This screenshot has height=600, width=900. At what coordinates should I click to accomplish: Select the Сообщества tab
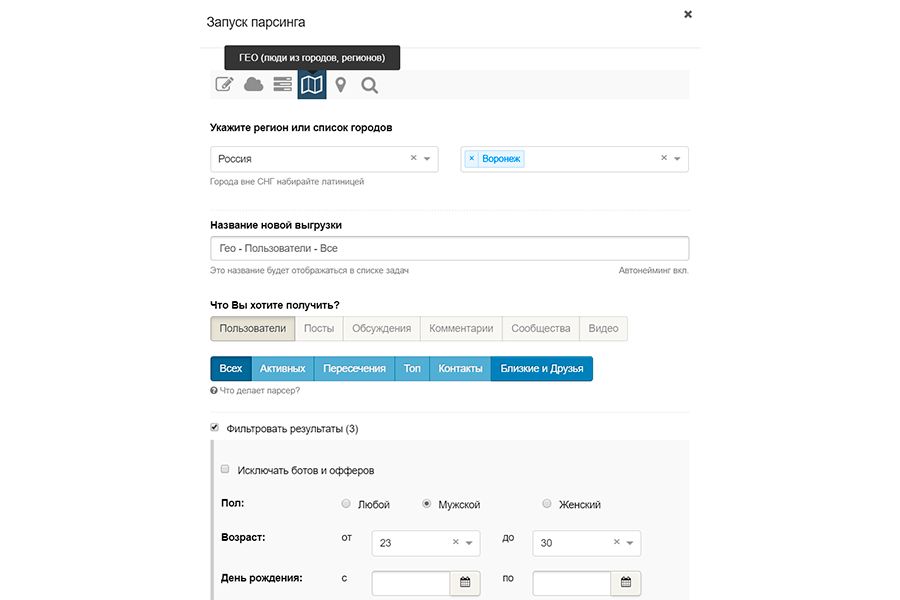point(541,328)
